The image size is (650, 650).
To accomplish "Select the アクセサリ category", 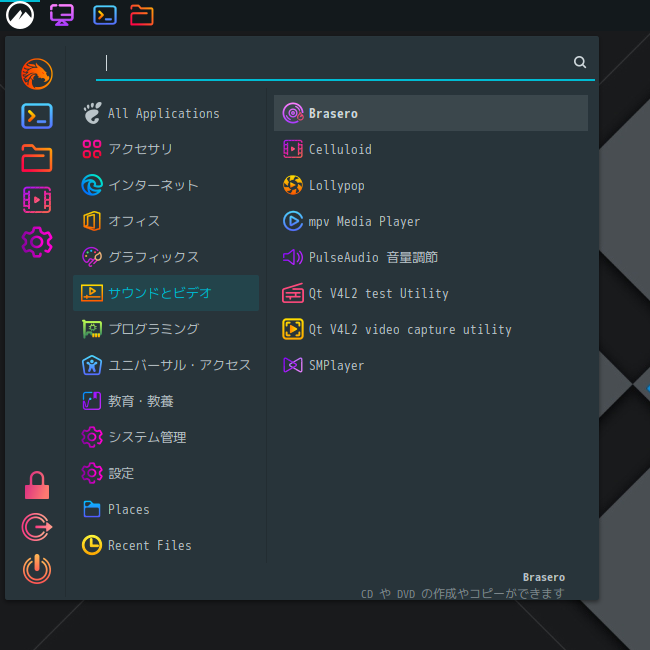I will (x=166, y=149).
